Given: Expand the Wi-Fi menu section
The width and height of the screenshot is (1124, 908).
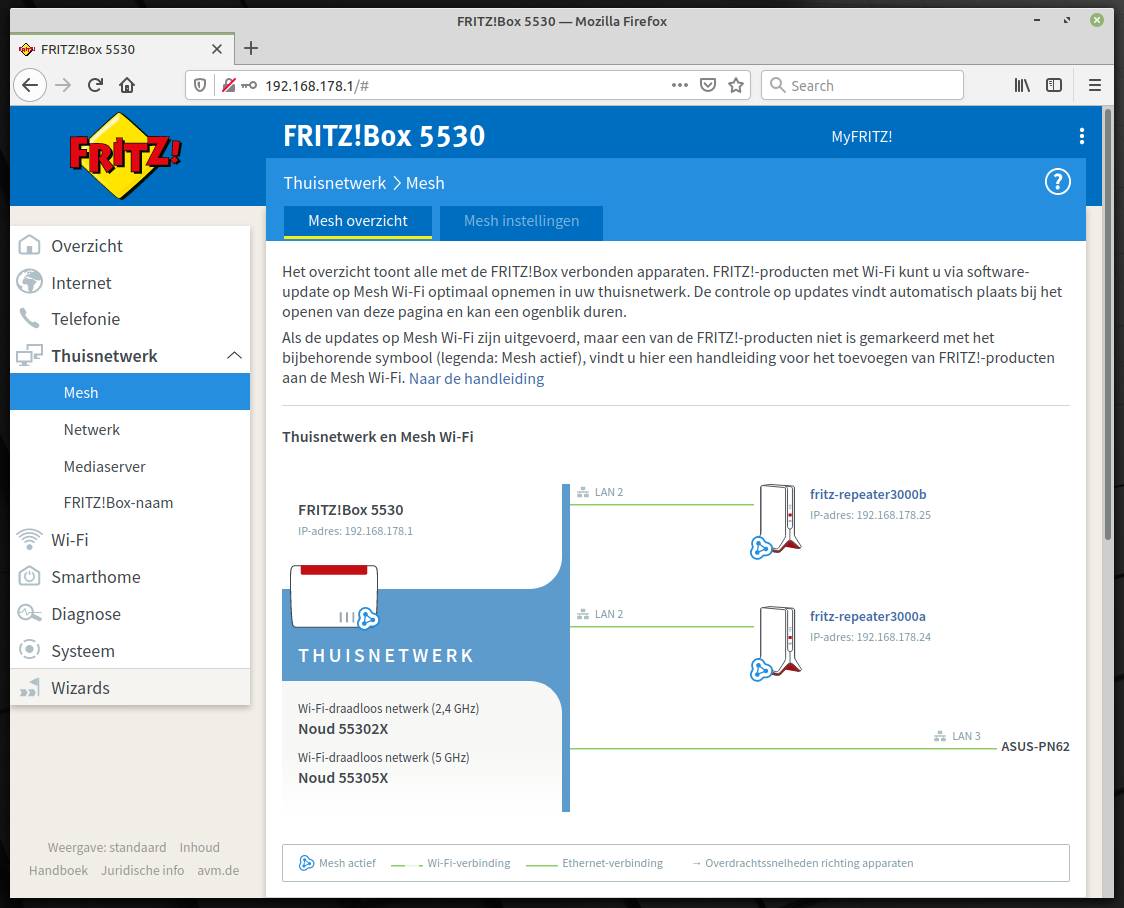Looking at the screenshot, I should [70, 540].
